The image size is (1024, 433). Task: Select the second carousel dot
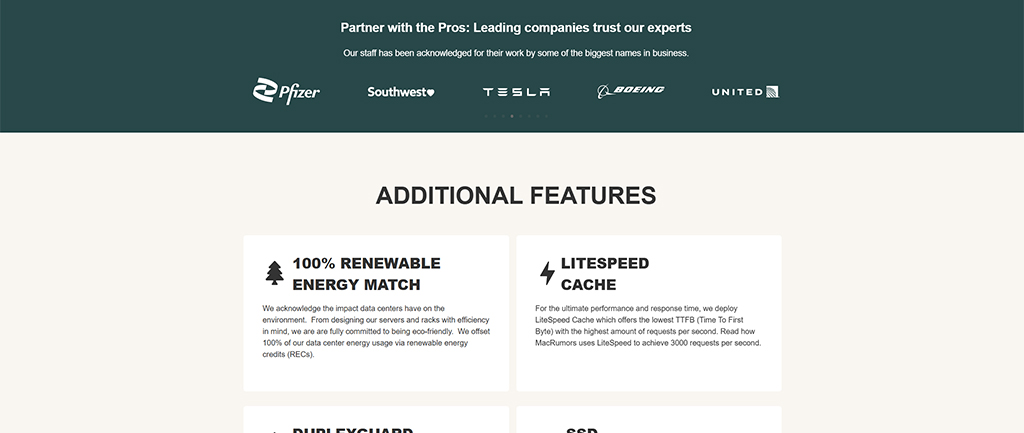(495, 116)
